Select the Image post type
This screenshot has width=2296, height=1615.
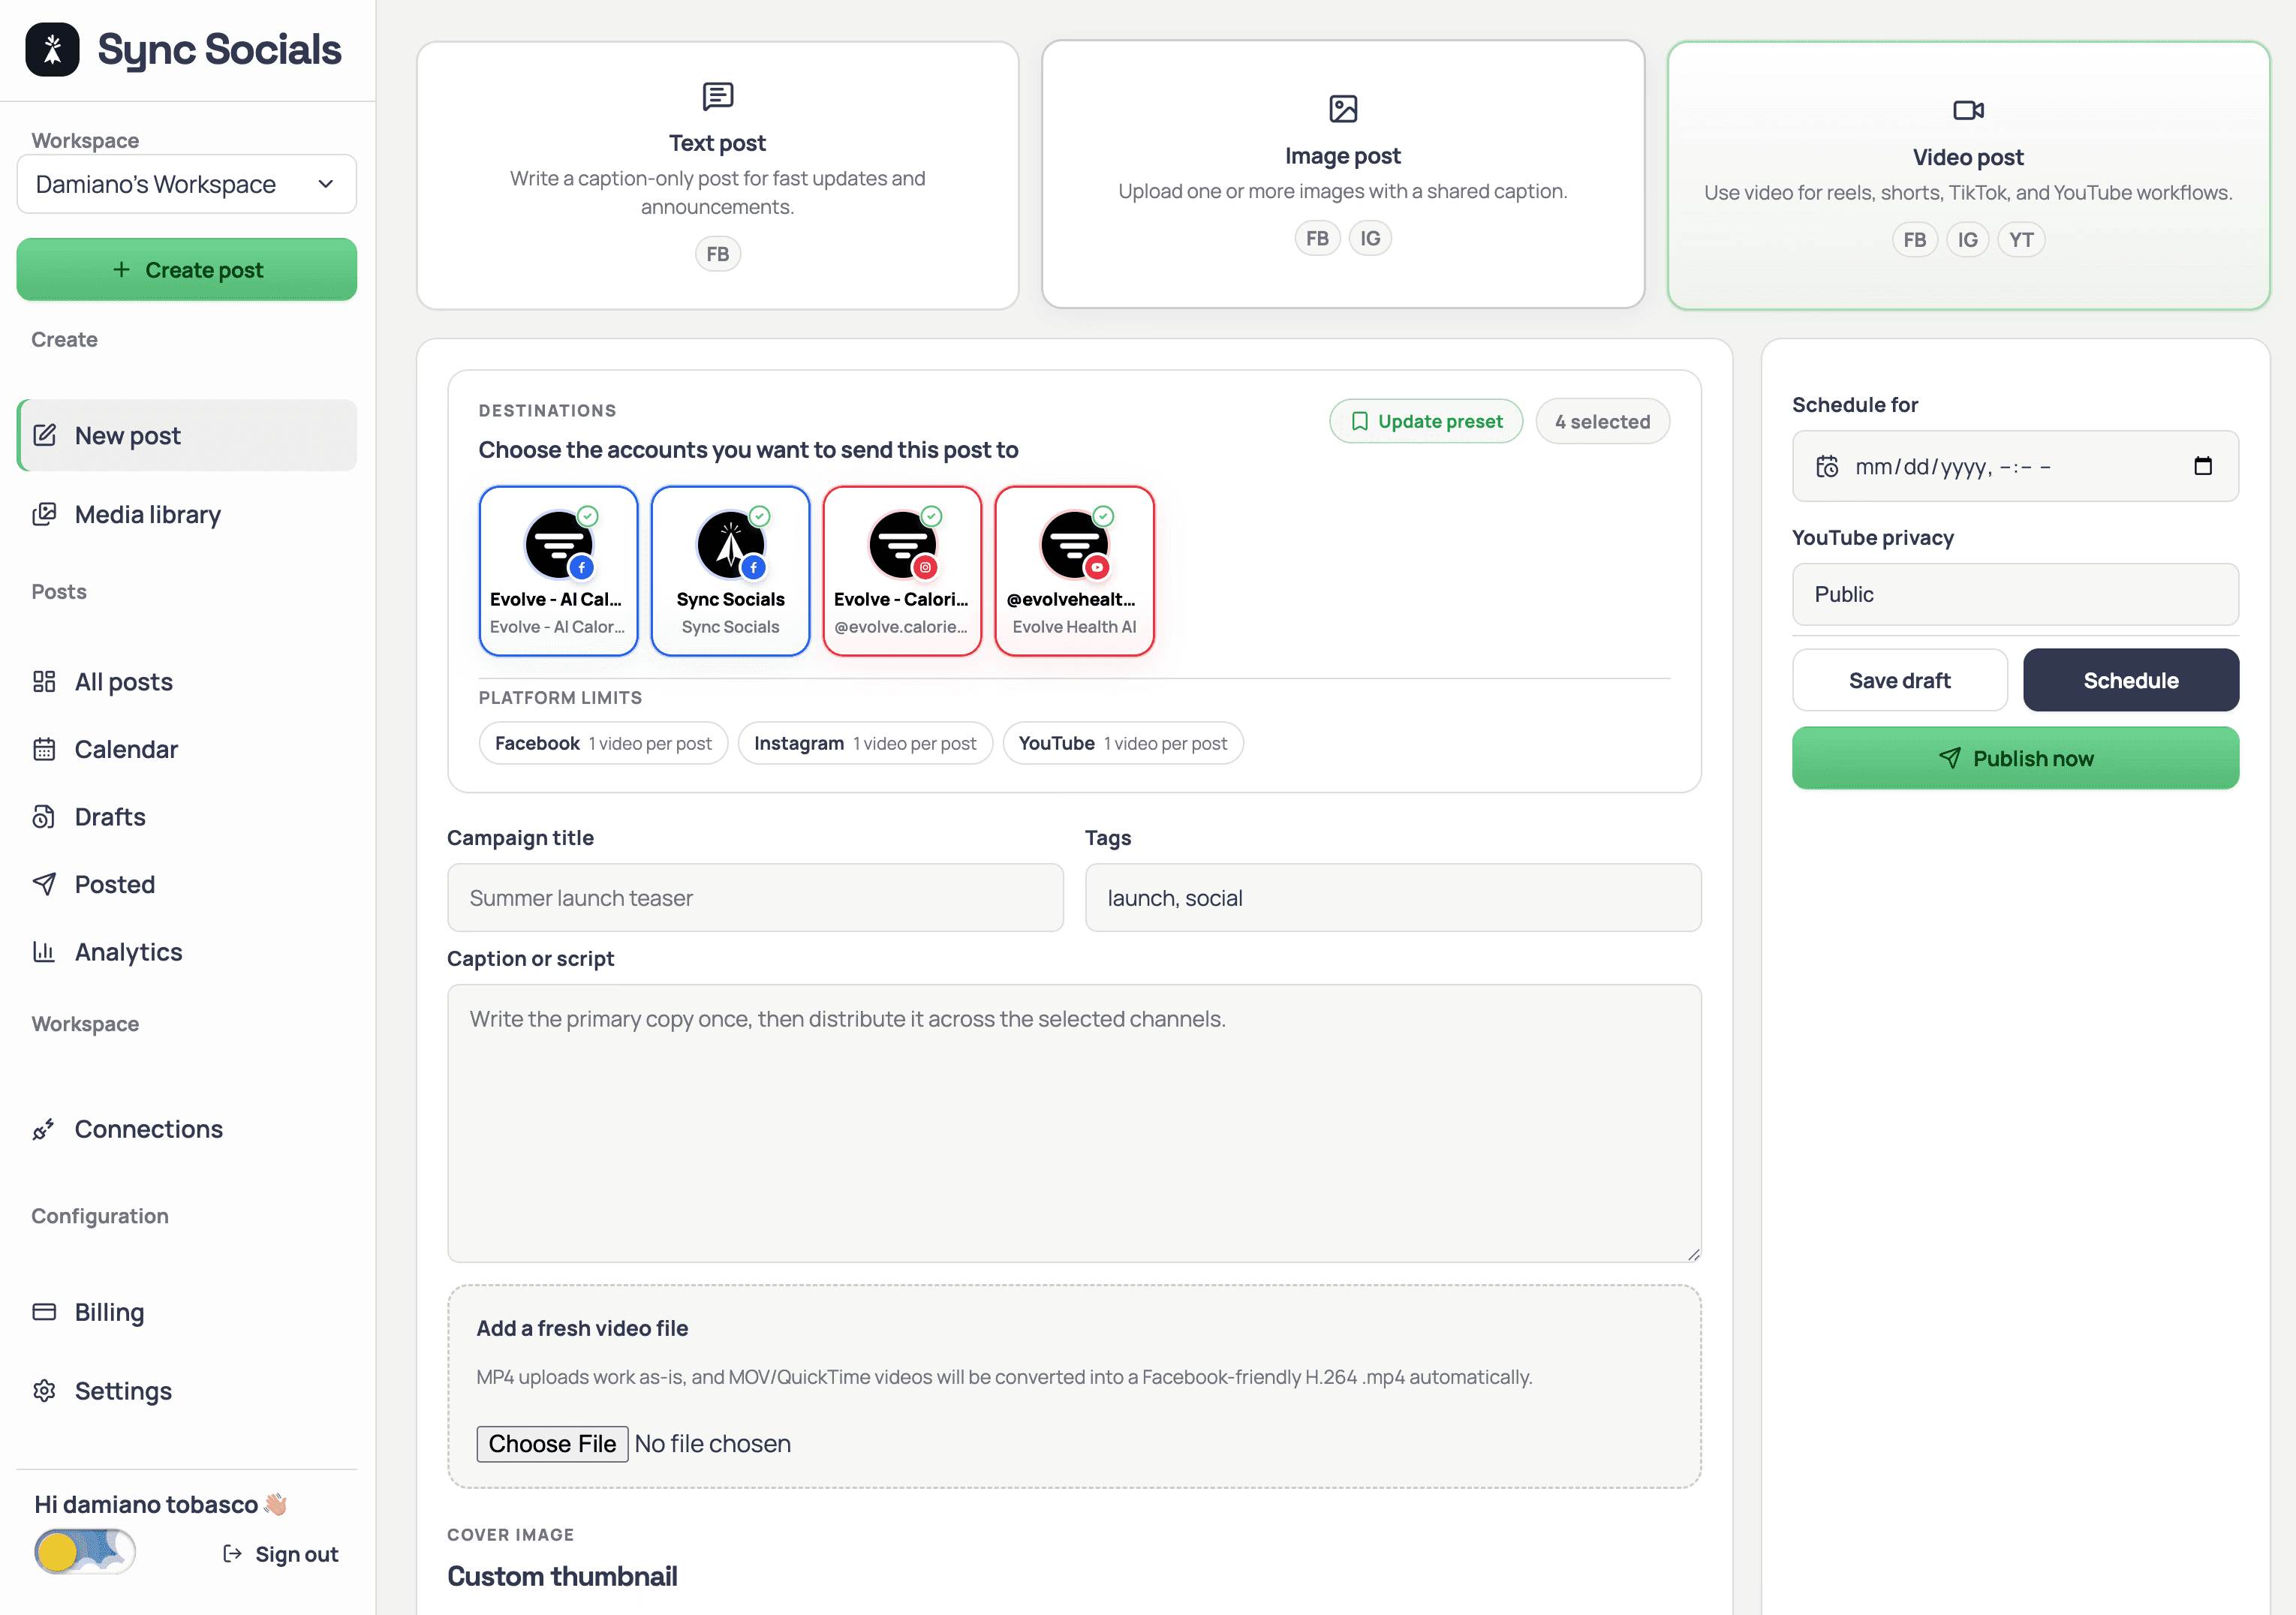tap(1342, 175)
